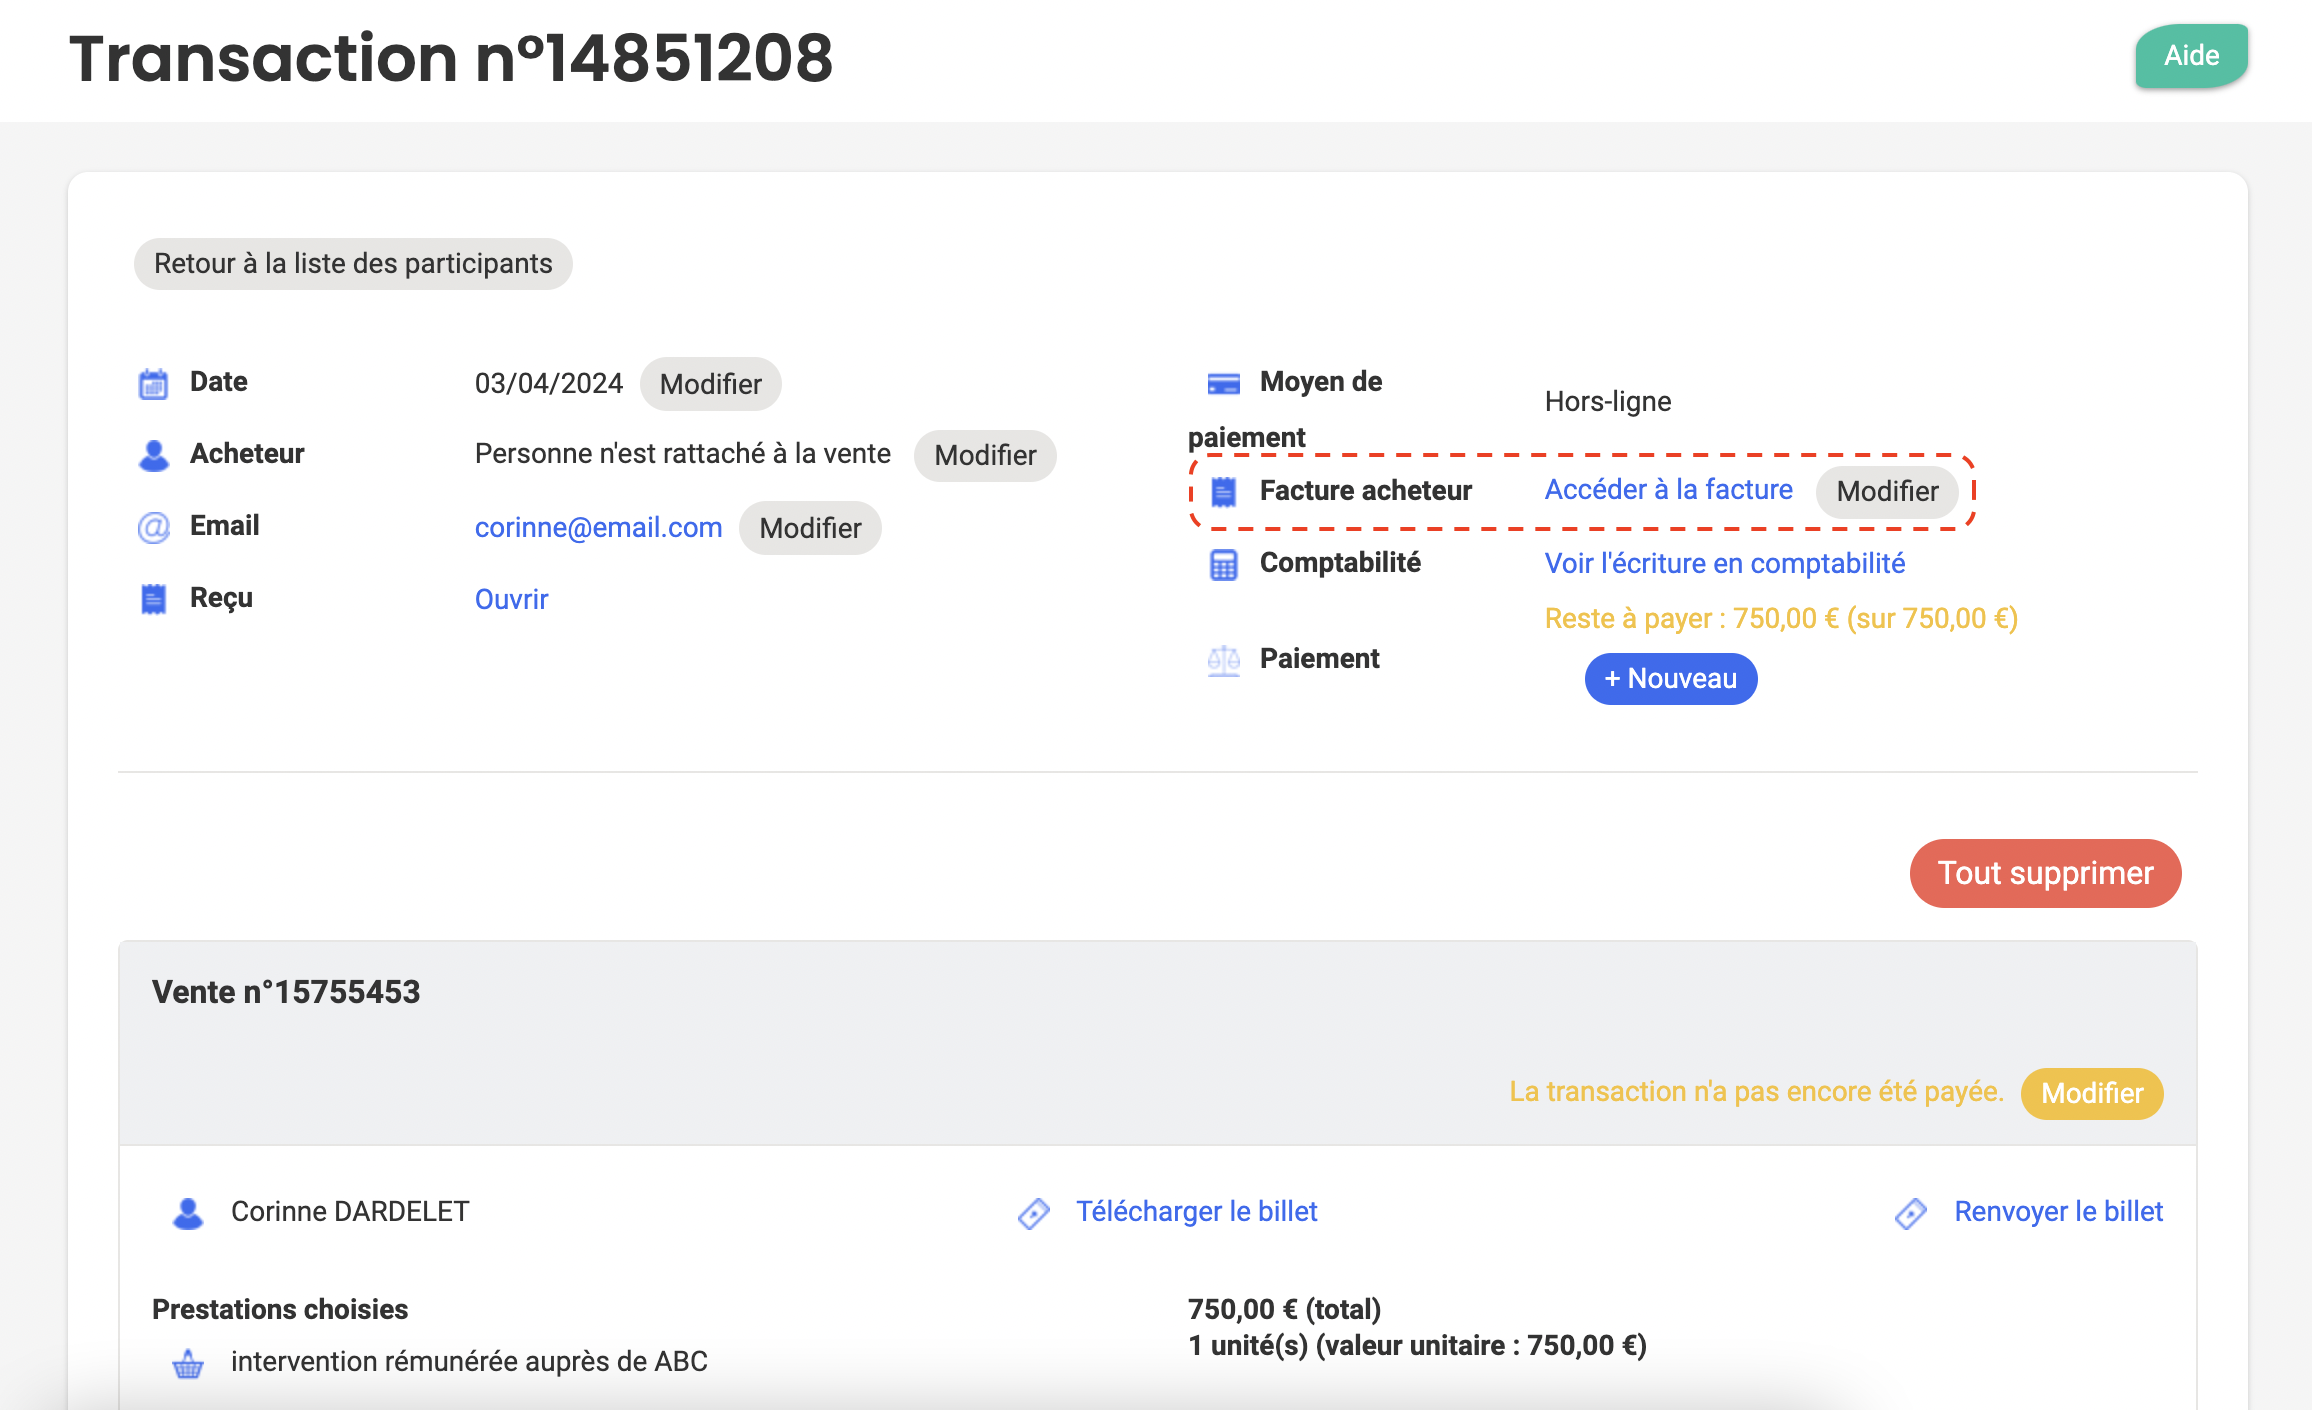Click the red Tout supprimer button

[2045, 873]
